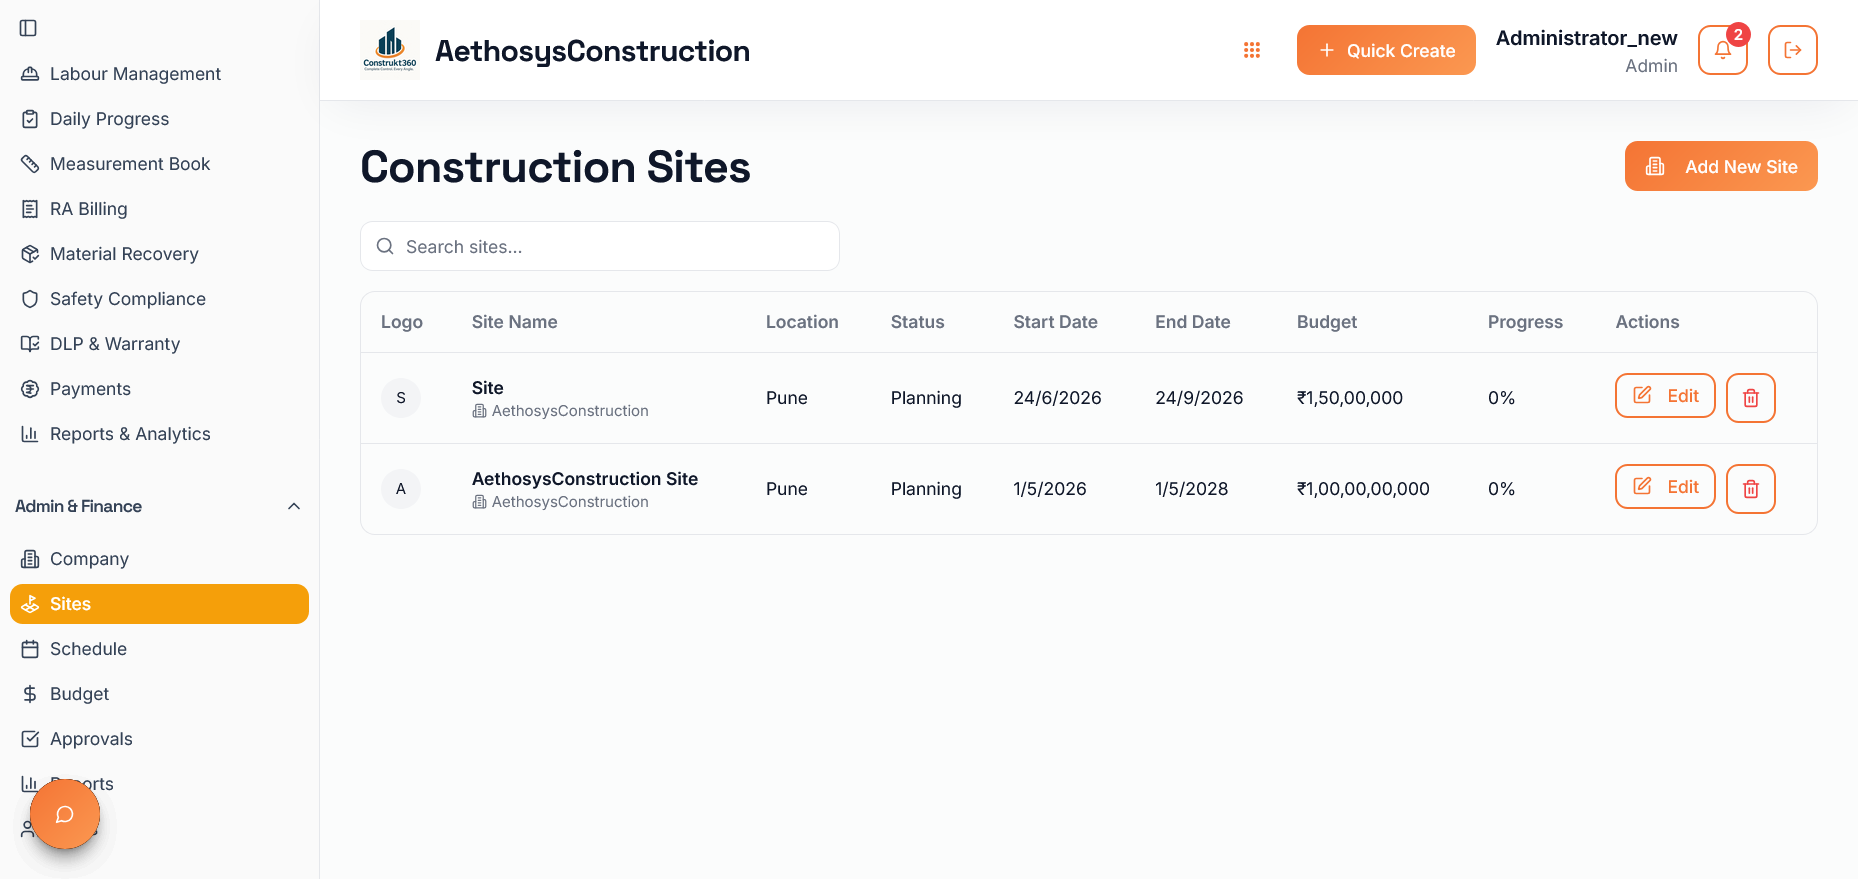Image resolution: width=1858 pixels, height=880 pixels.
Task: Click start date 1/5/2026
Action: (1049, 489)
